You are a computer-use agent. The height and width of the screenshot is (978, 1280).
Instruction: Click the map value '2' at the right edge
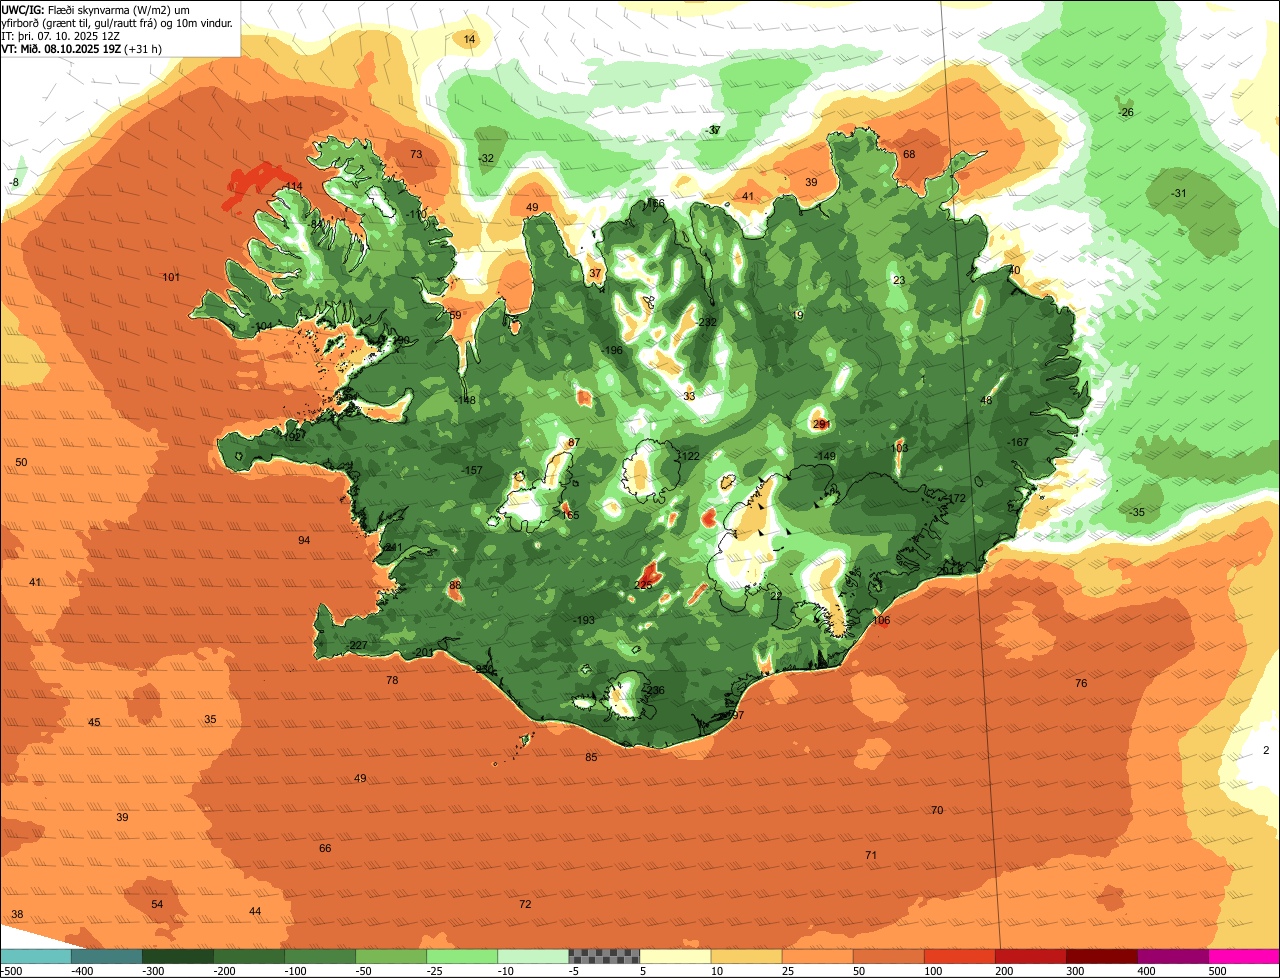pos(1266,750)
